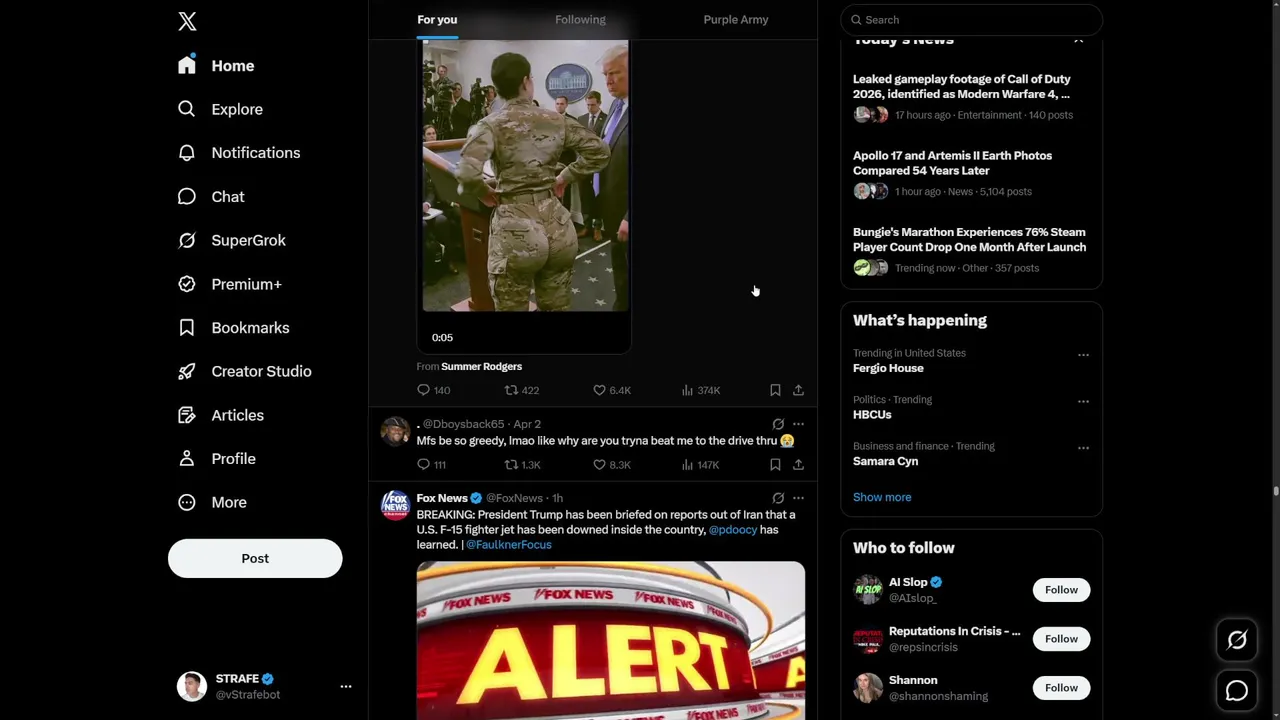Open the Fox News ALERT image
This screenshot has width=1280, height=720.
click(x=610, y=640)
